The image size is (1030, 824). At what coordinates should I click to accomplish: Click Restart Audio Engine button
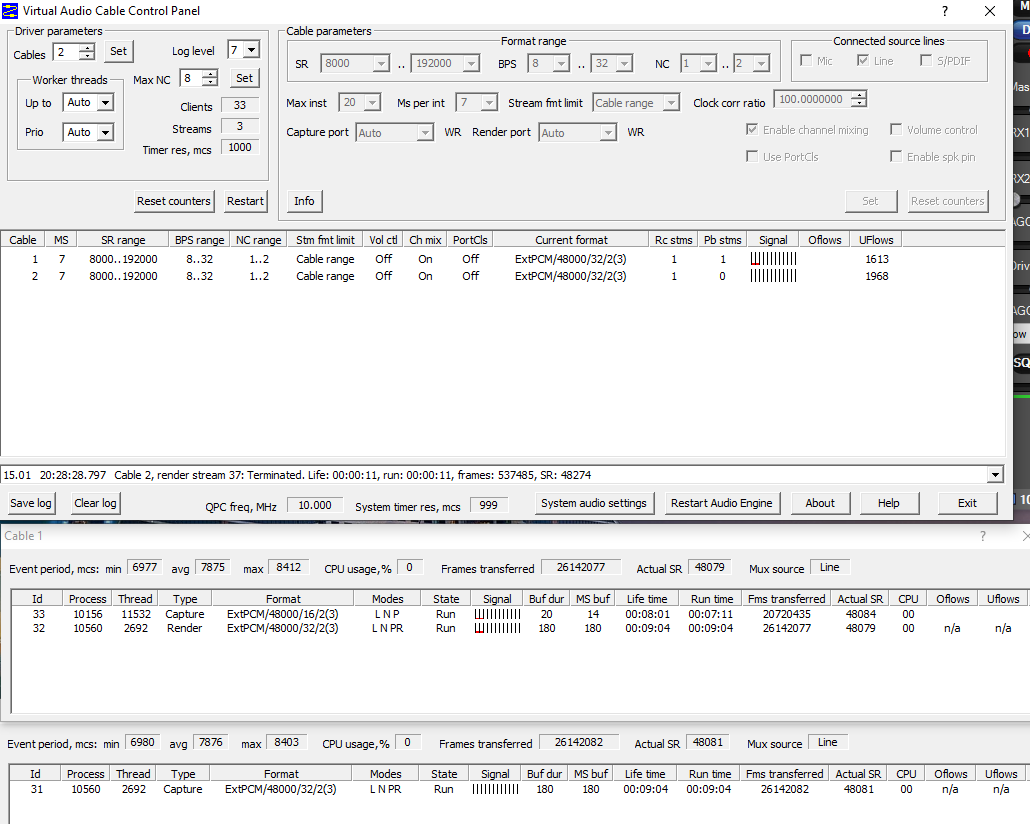[721, 503]
